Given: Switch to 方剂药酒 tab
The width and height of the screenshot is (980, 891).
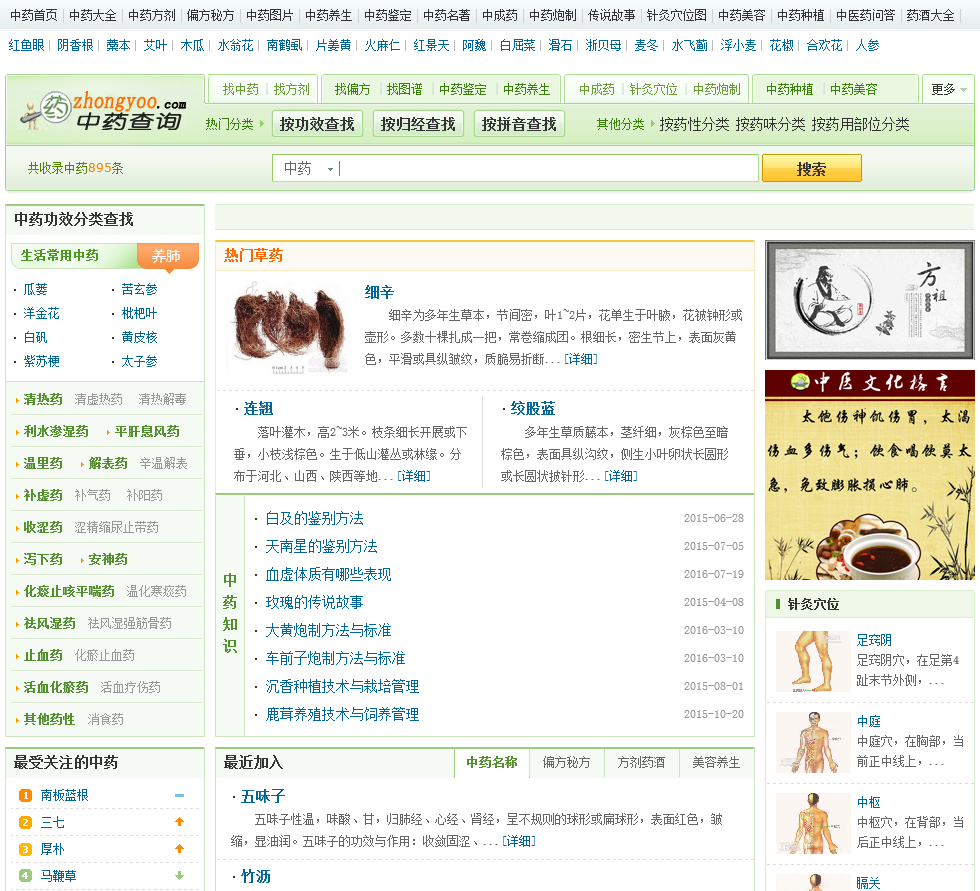Looking at the screenshot, I should tap(641, 762).
